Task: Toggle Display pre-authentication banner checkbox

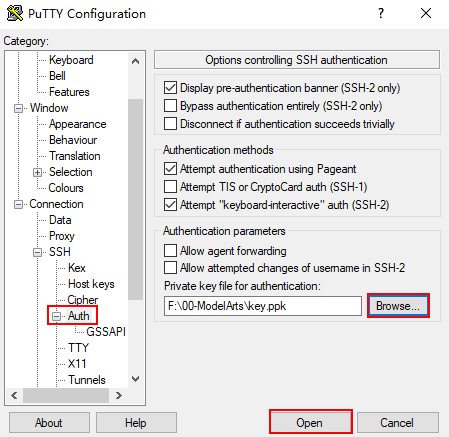Action: 170,88
